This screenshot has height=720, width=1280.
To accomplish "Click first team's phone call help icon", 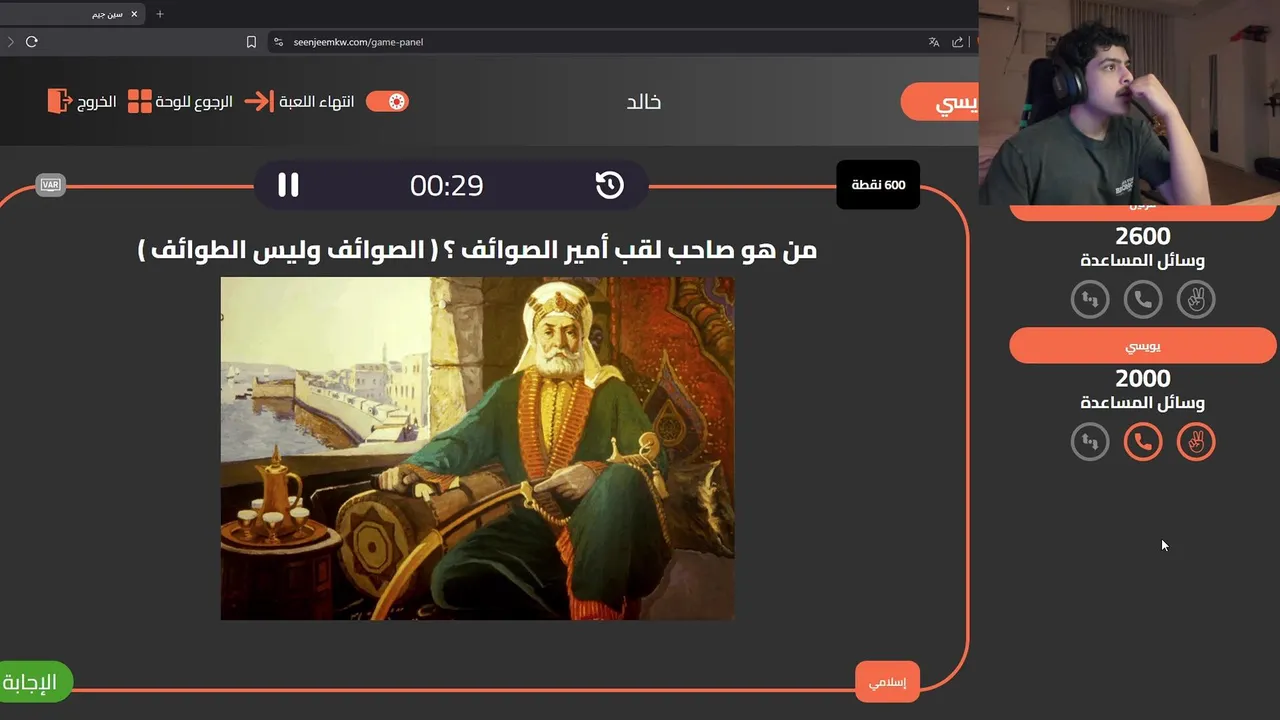I will (x=1143, y=299).
